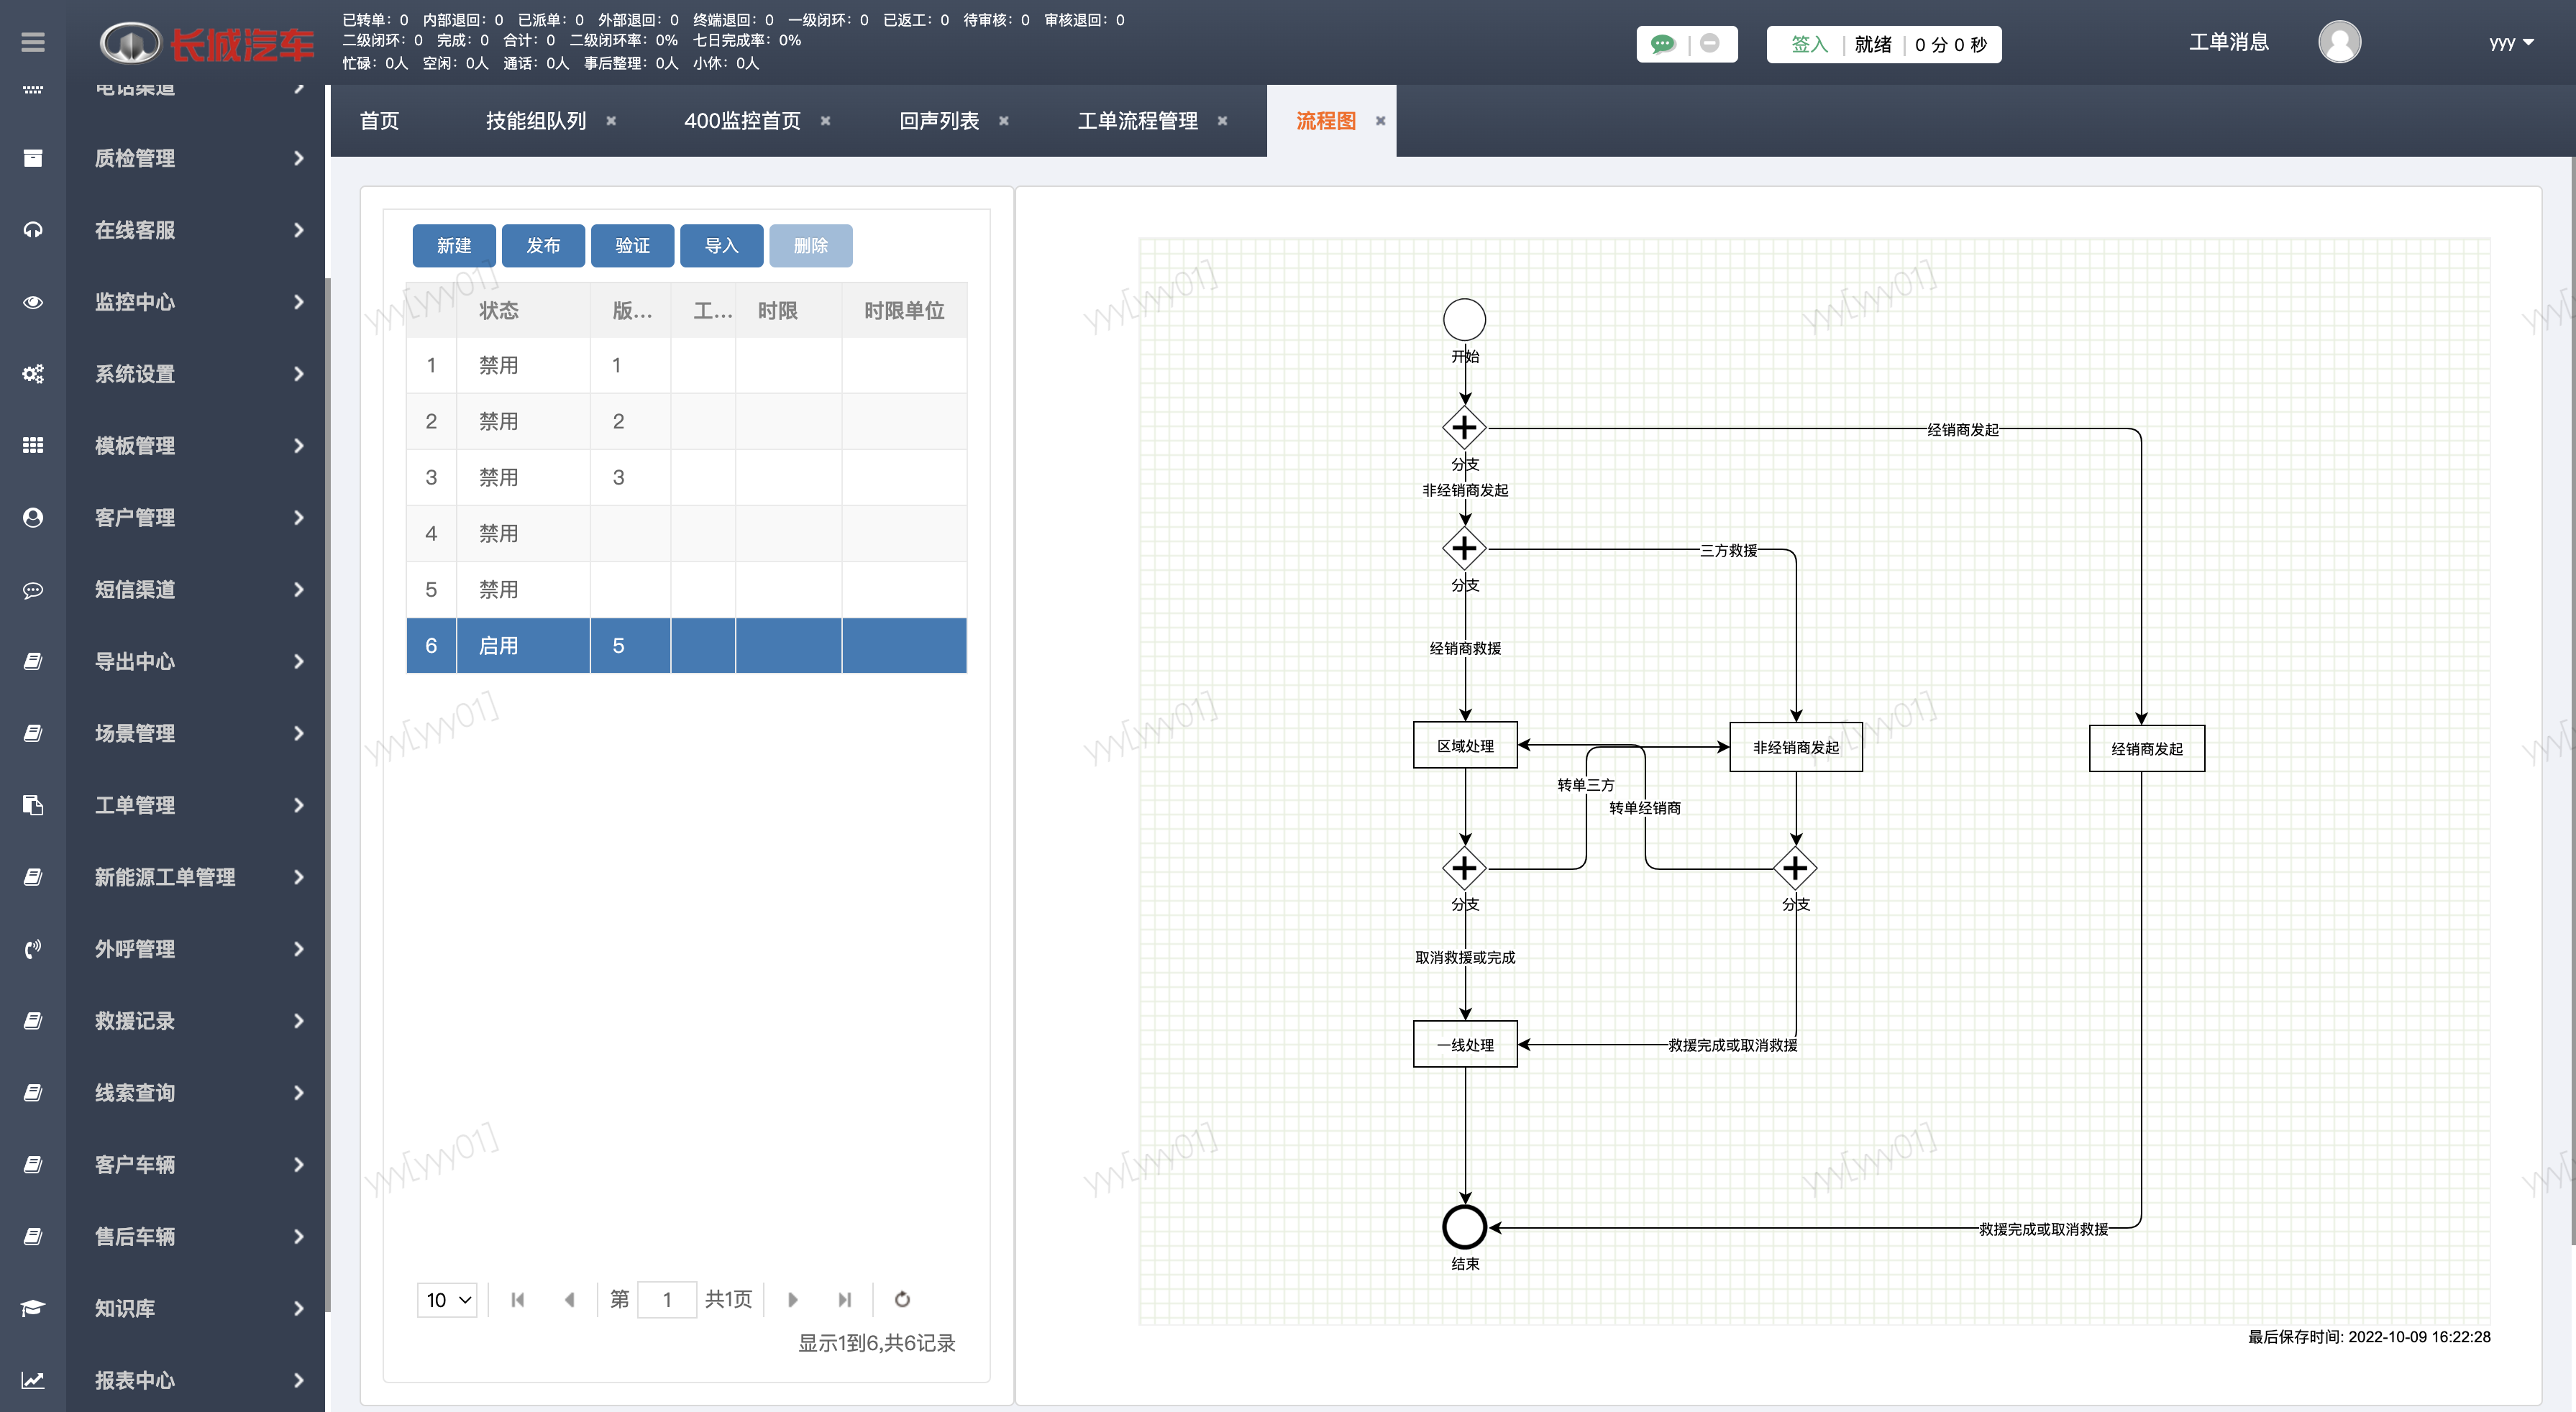Click the 监控中心 eye icon
2576x1412 pixels.
[x=33, y=302]
